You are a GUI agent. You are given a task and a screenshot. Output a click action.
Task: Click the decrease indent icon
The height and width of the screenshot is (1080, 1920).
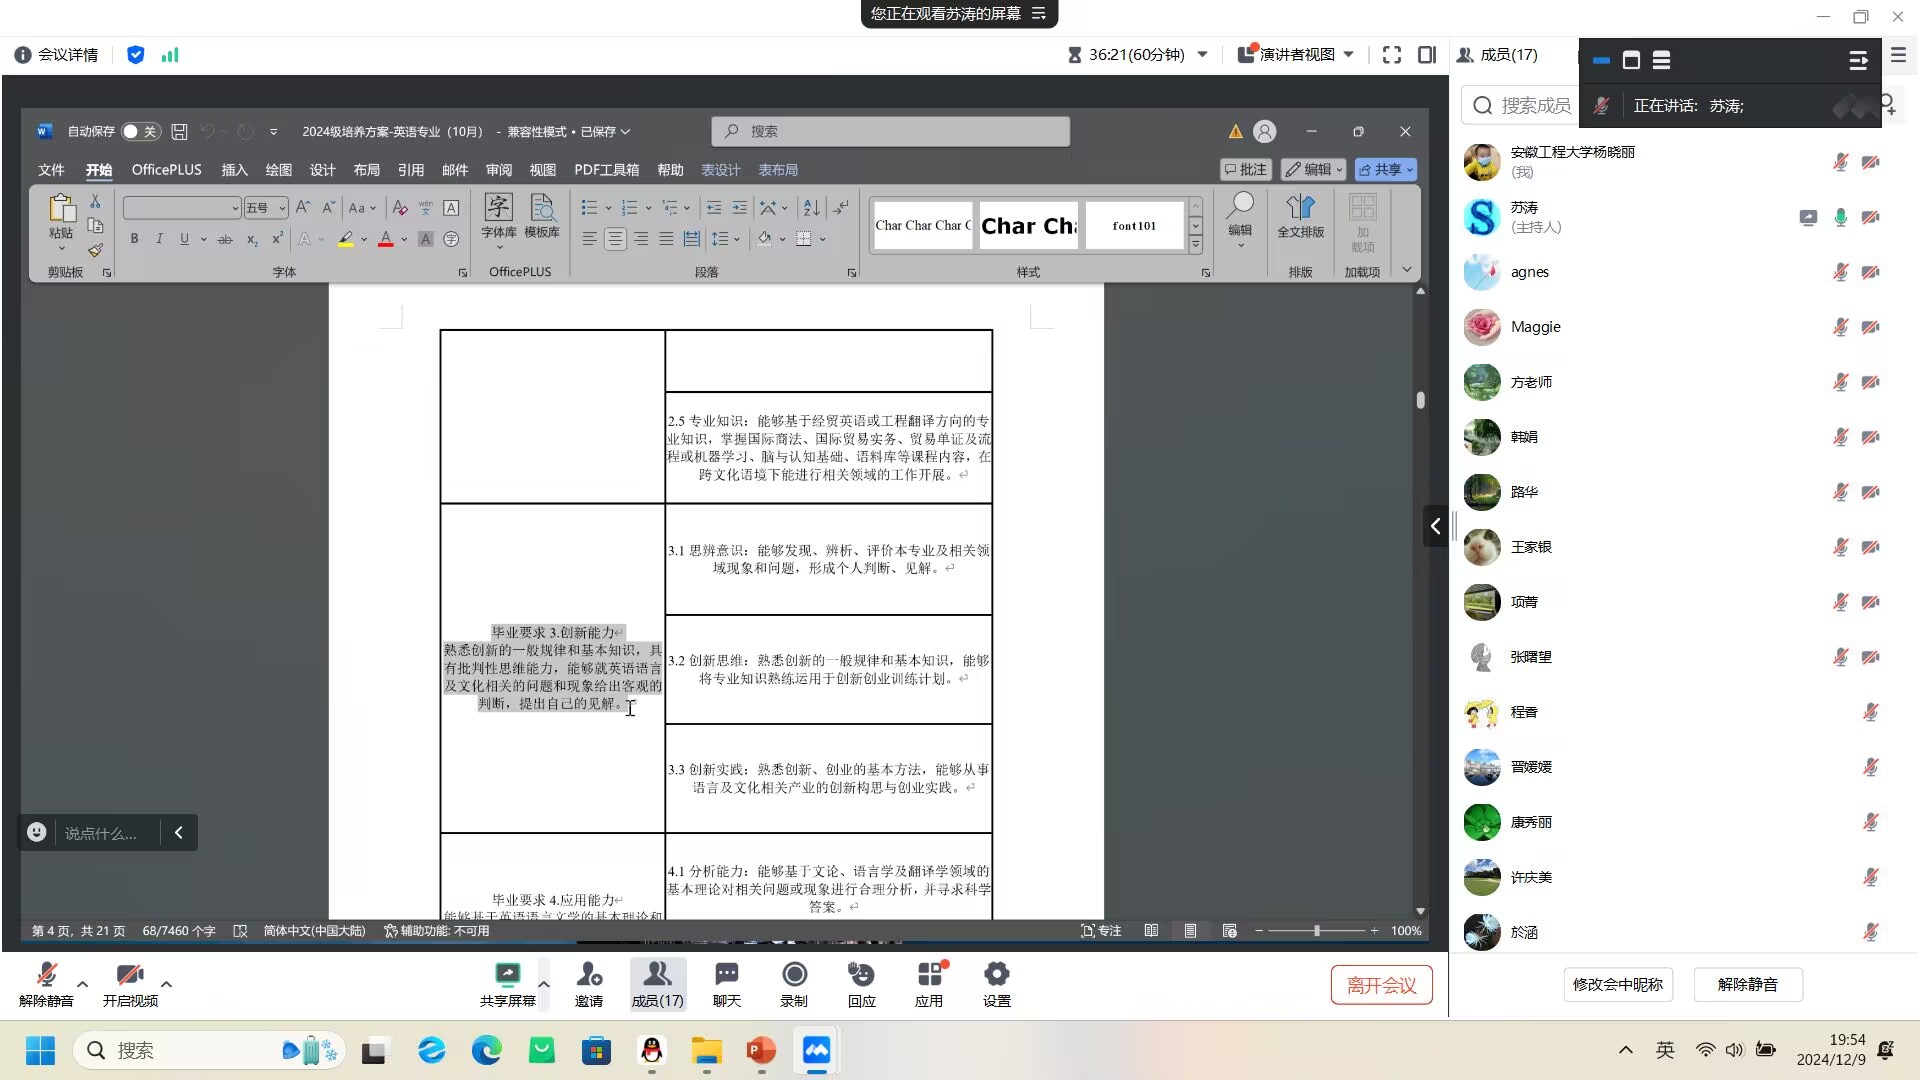(x=714, y=208)
